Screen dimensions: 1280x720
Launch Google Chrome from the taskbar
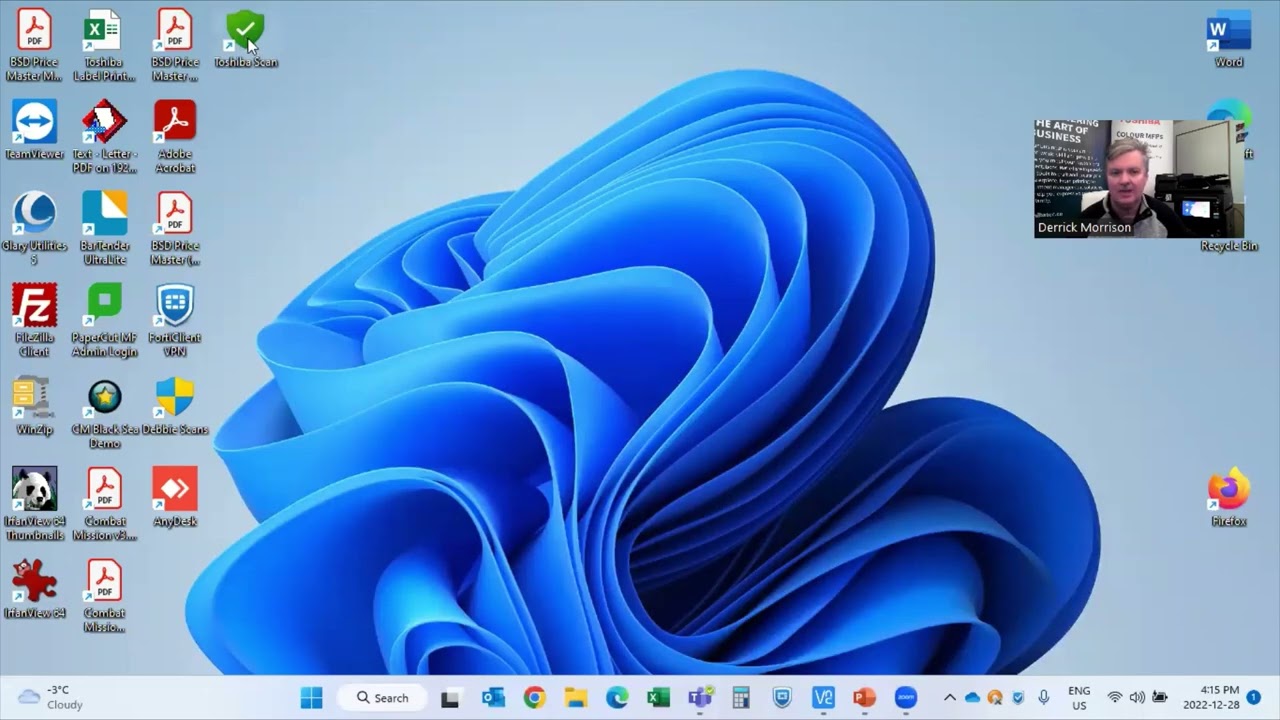[535, 697]
